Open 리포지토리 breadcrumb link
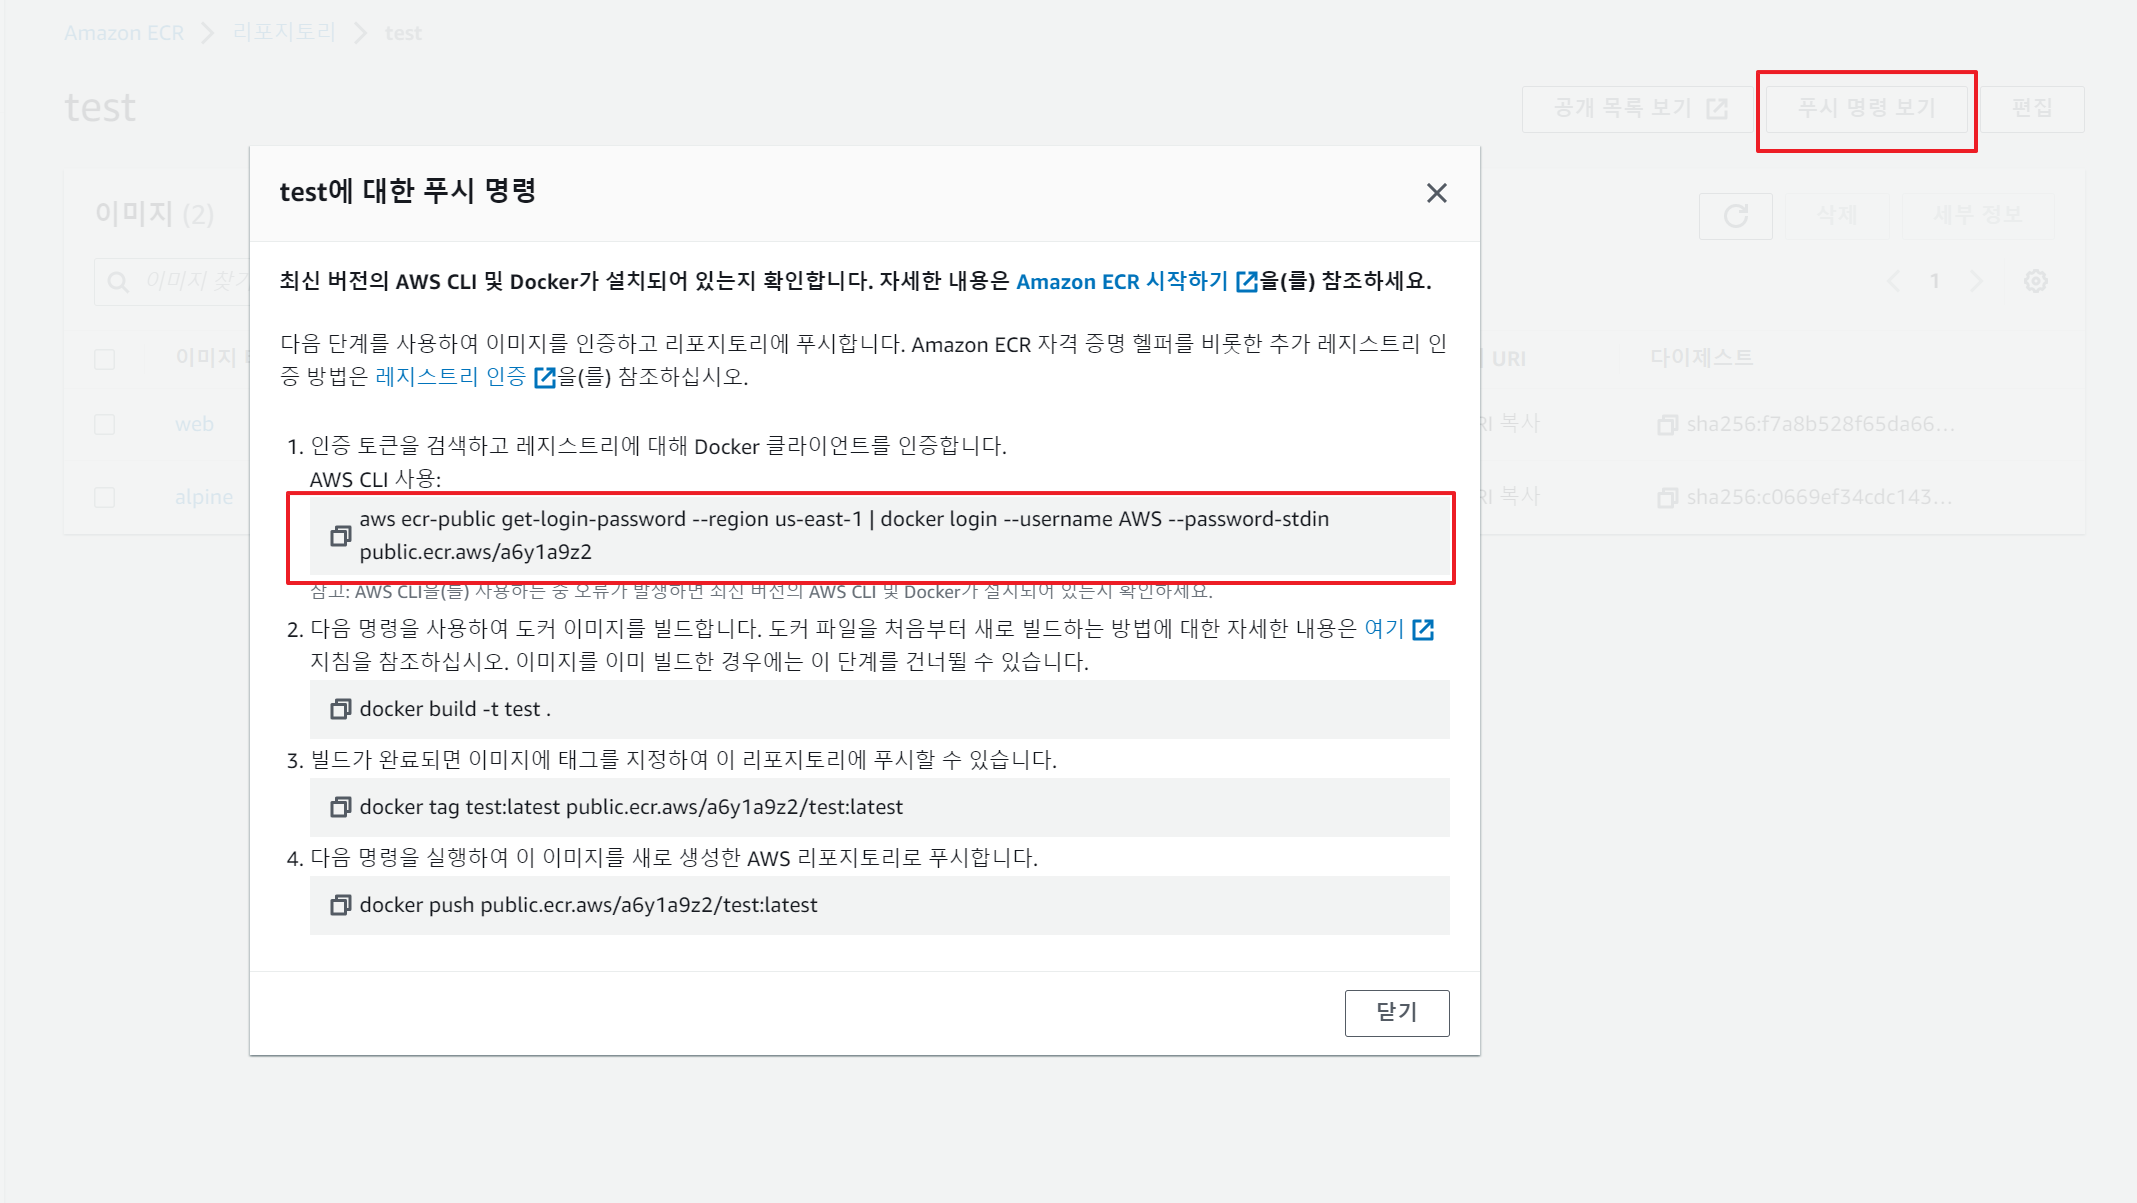This screenshot has width=2137, height=1203. click(x=284, y=33)
